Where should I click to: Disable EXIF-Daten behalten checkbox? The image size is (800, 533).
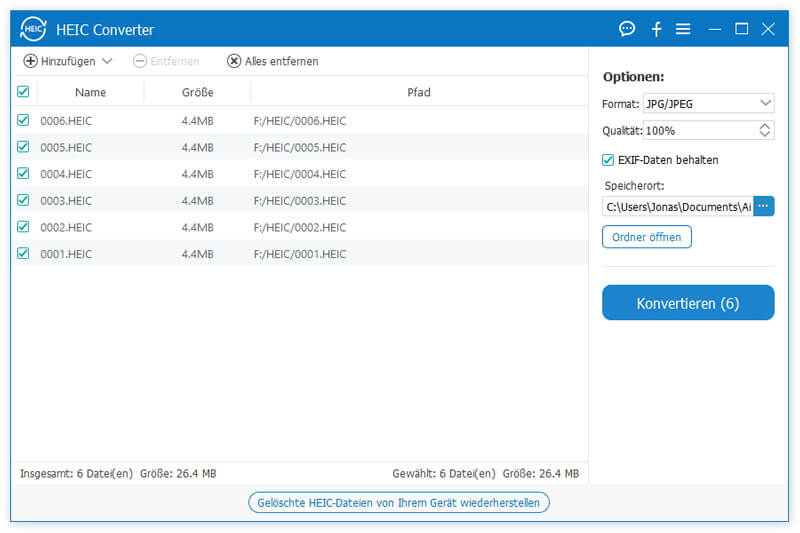click(608, 160)
